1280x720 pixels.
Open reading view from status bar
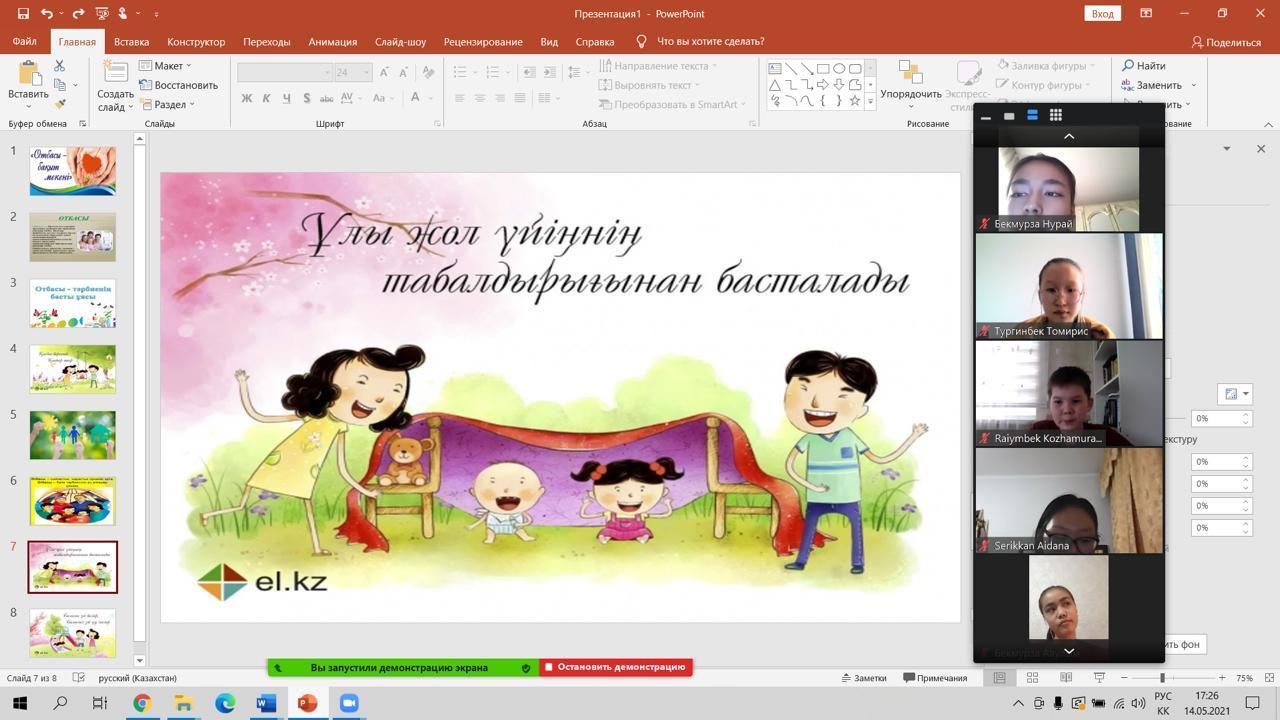tap(1065, 678)
